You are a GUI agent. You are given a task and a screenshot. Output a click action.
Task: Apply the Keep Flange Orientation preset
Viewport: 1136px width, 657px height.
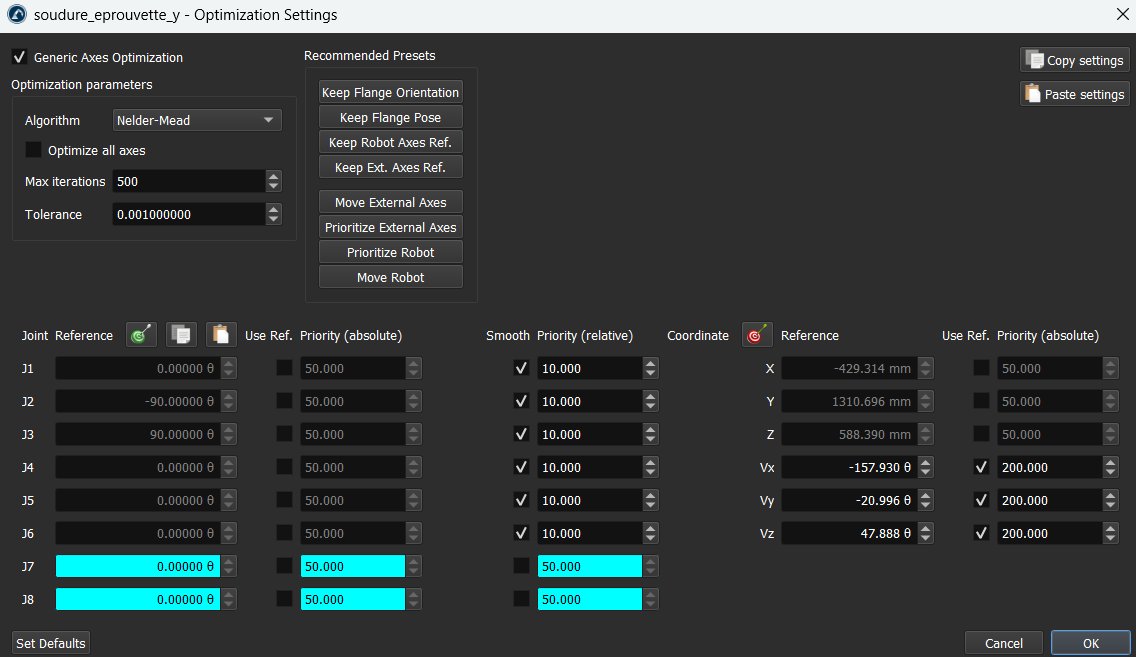click(390, 92)
